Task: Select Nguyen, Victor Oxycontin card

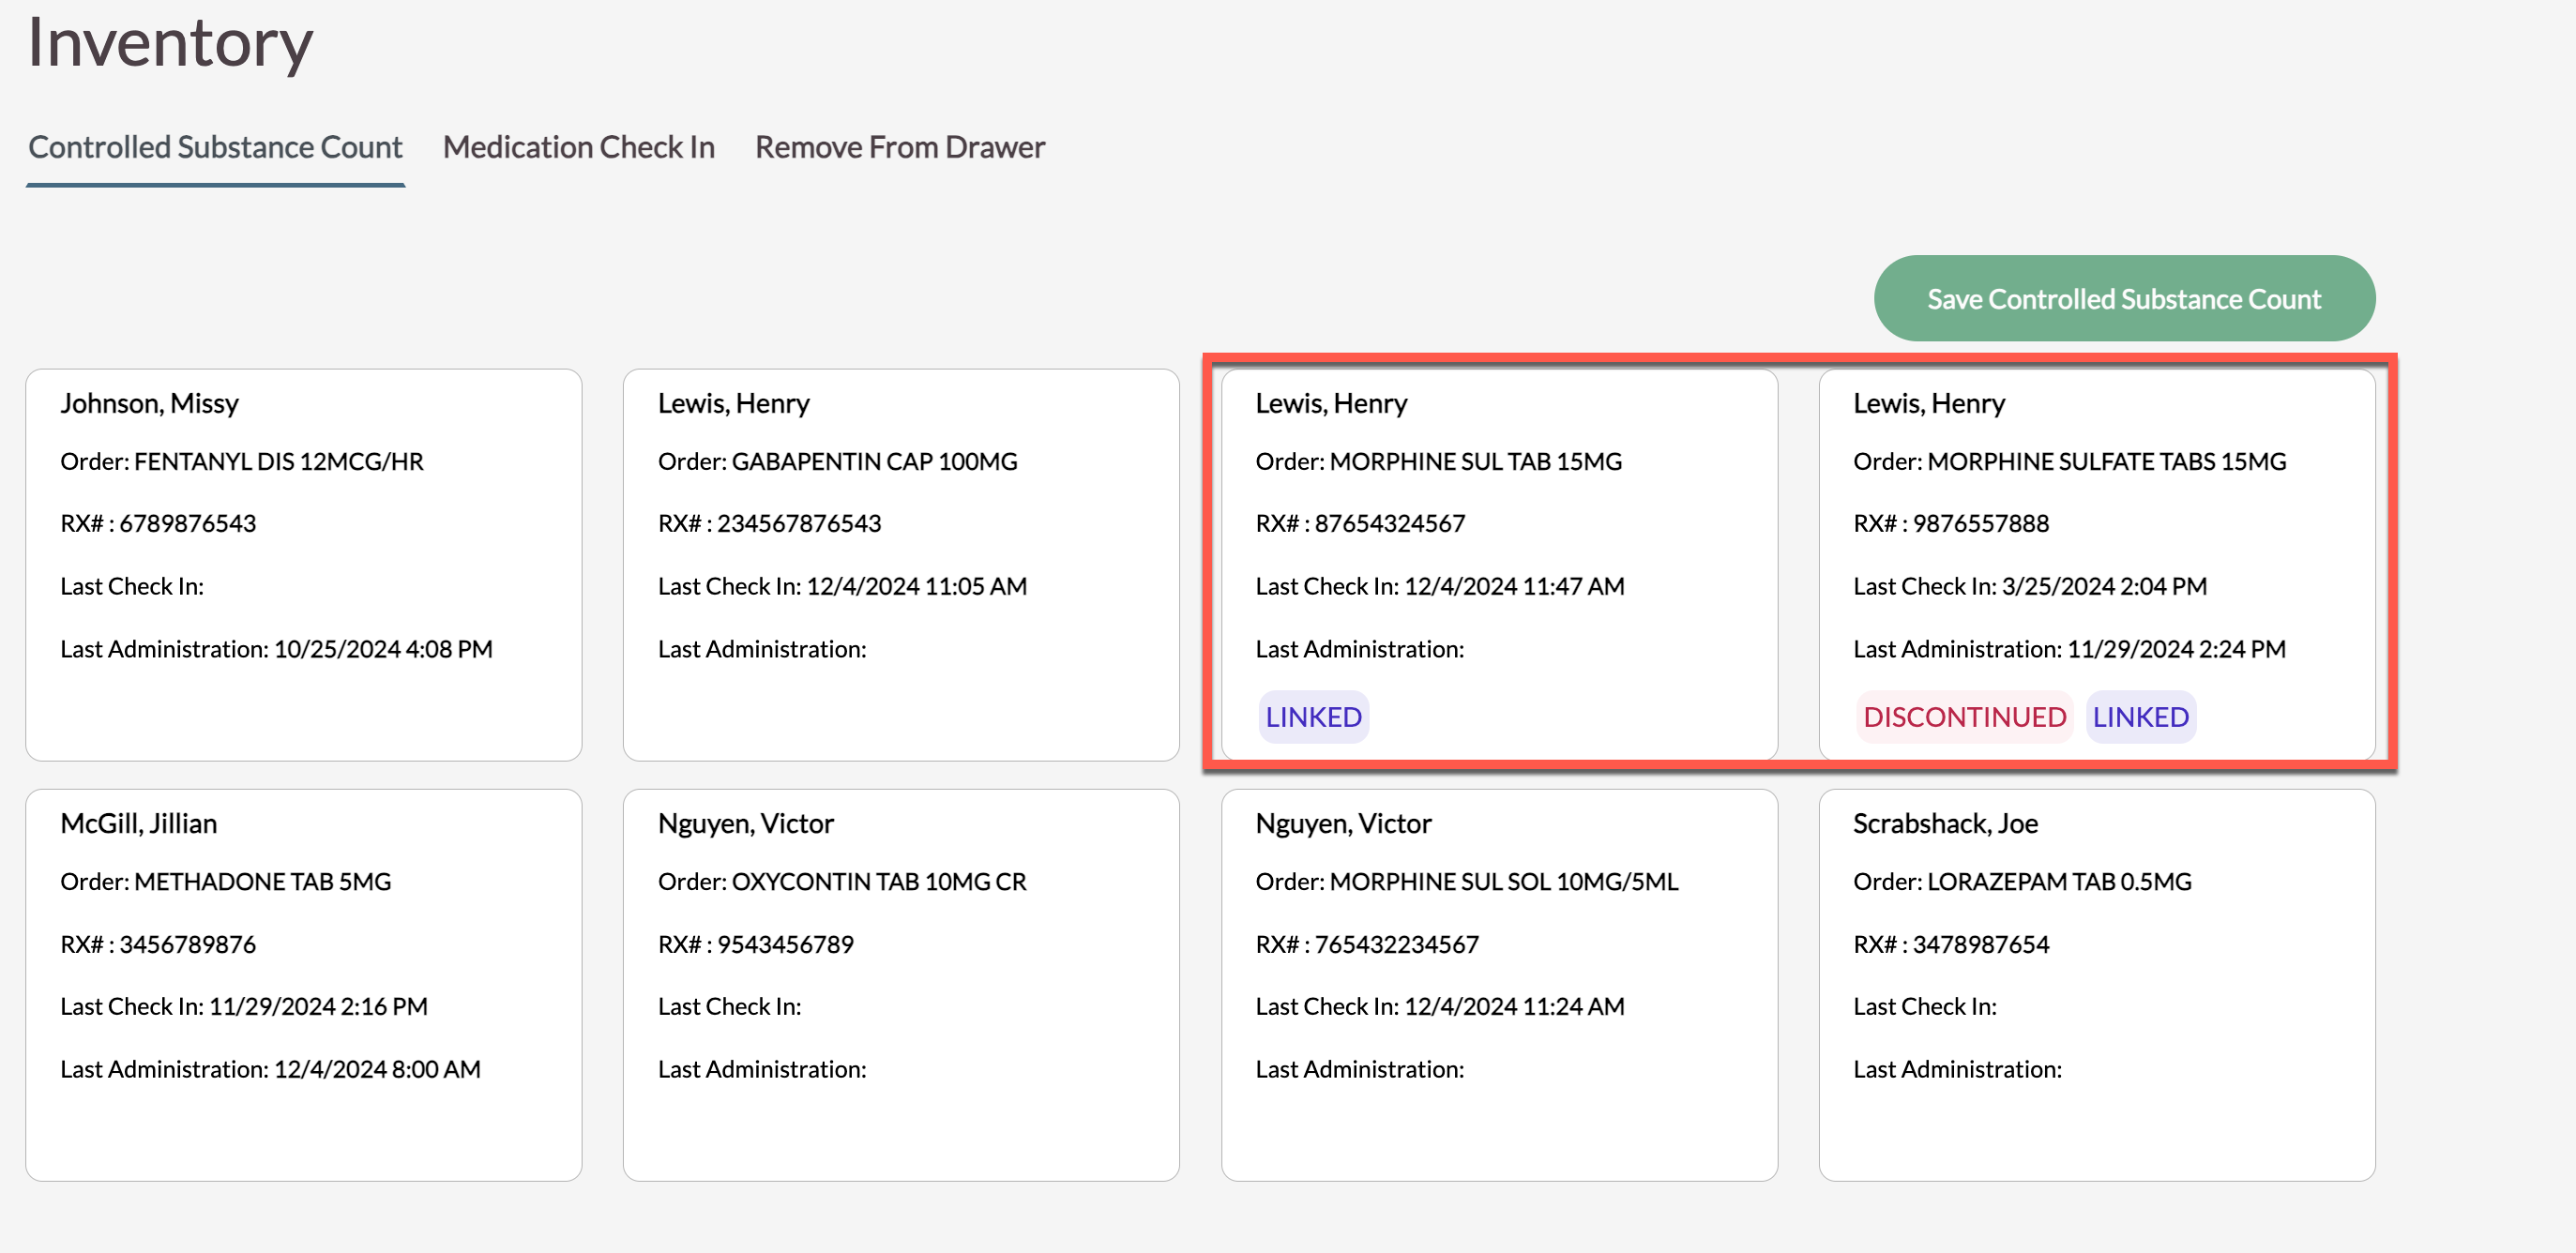Action: tap(900, 984)
